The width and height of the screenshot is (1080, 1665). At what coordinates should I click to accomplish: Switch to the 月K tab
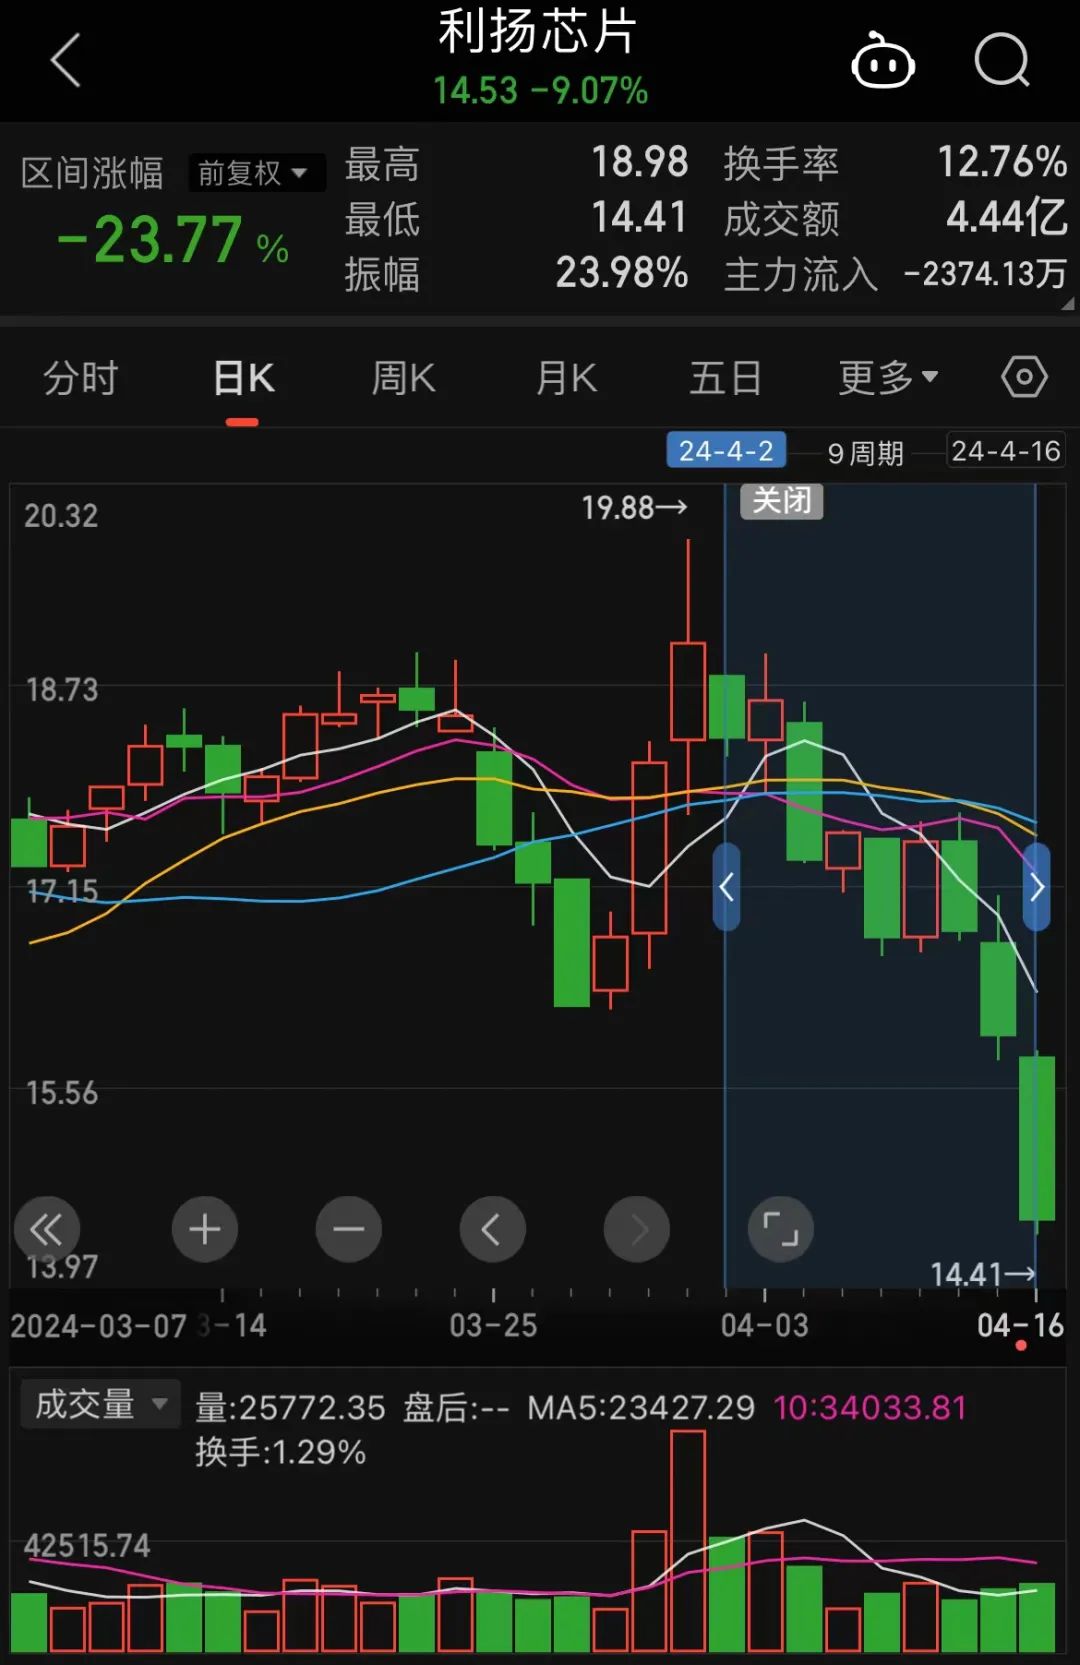pyautogui.click(x=566, y=378)
